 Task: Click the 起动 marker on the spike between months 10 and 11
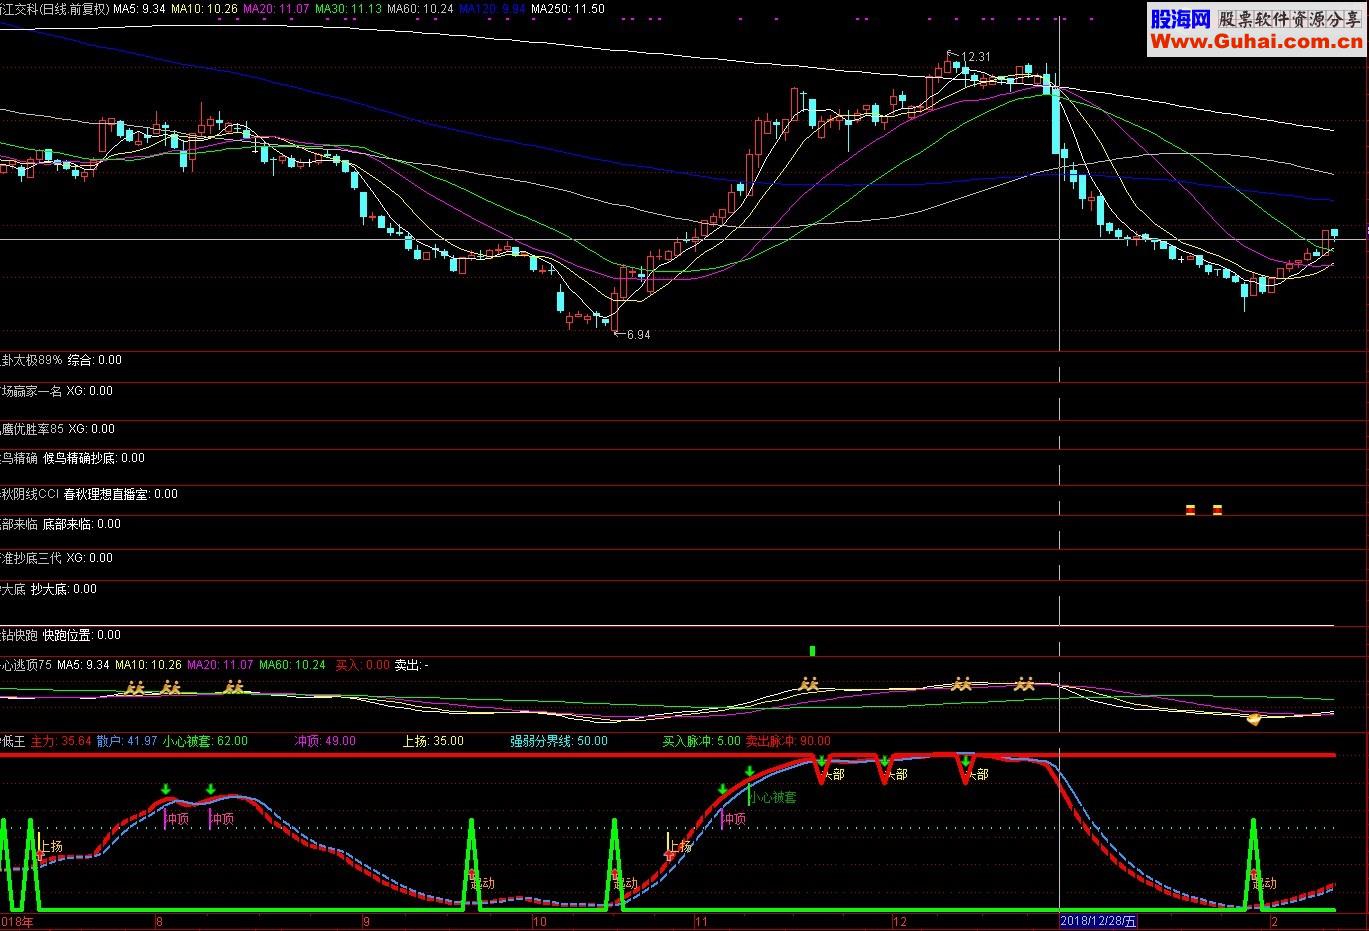(626, 884)
